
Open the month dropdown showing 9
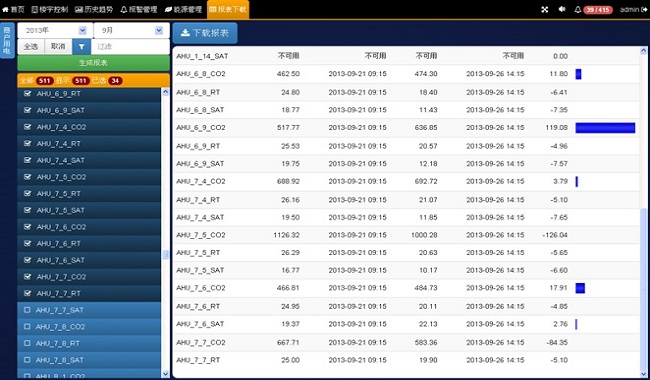[131, 30]
